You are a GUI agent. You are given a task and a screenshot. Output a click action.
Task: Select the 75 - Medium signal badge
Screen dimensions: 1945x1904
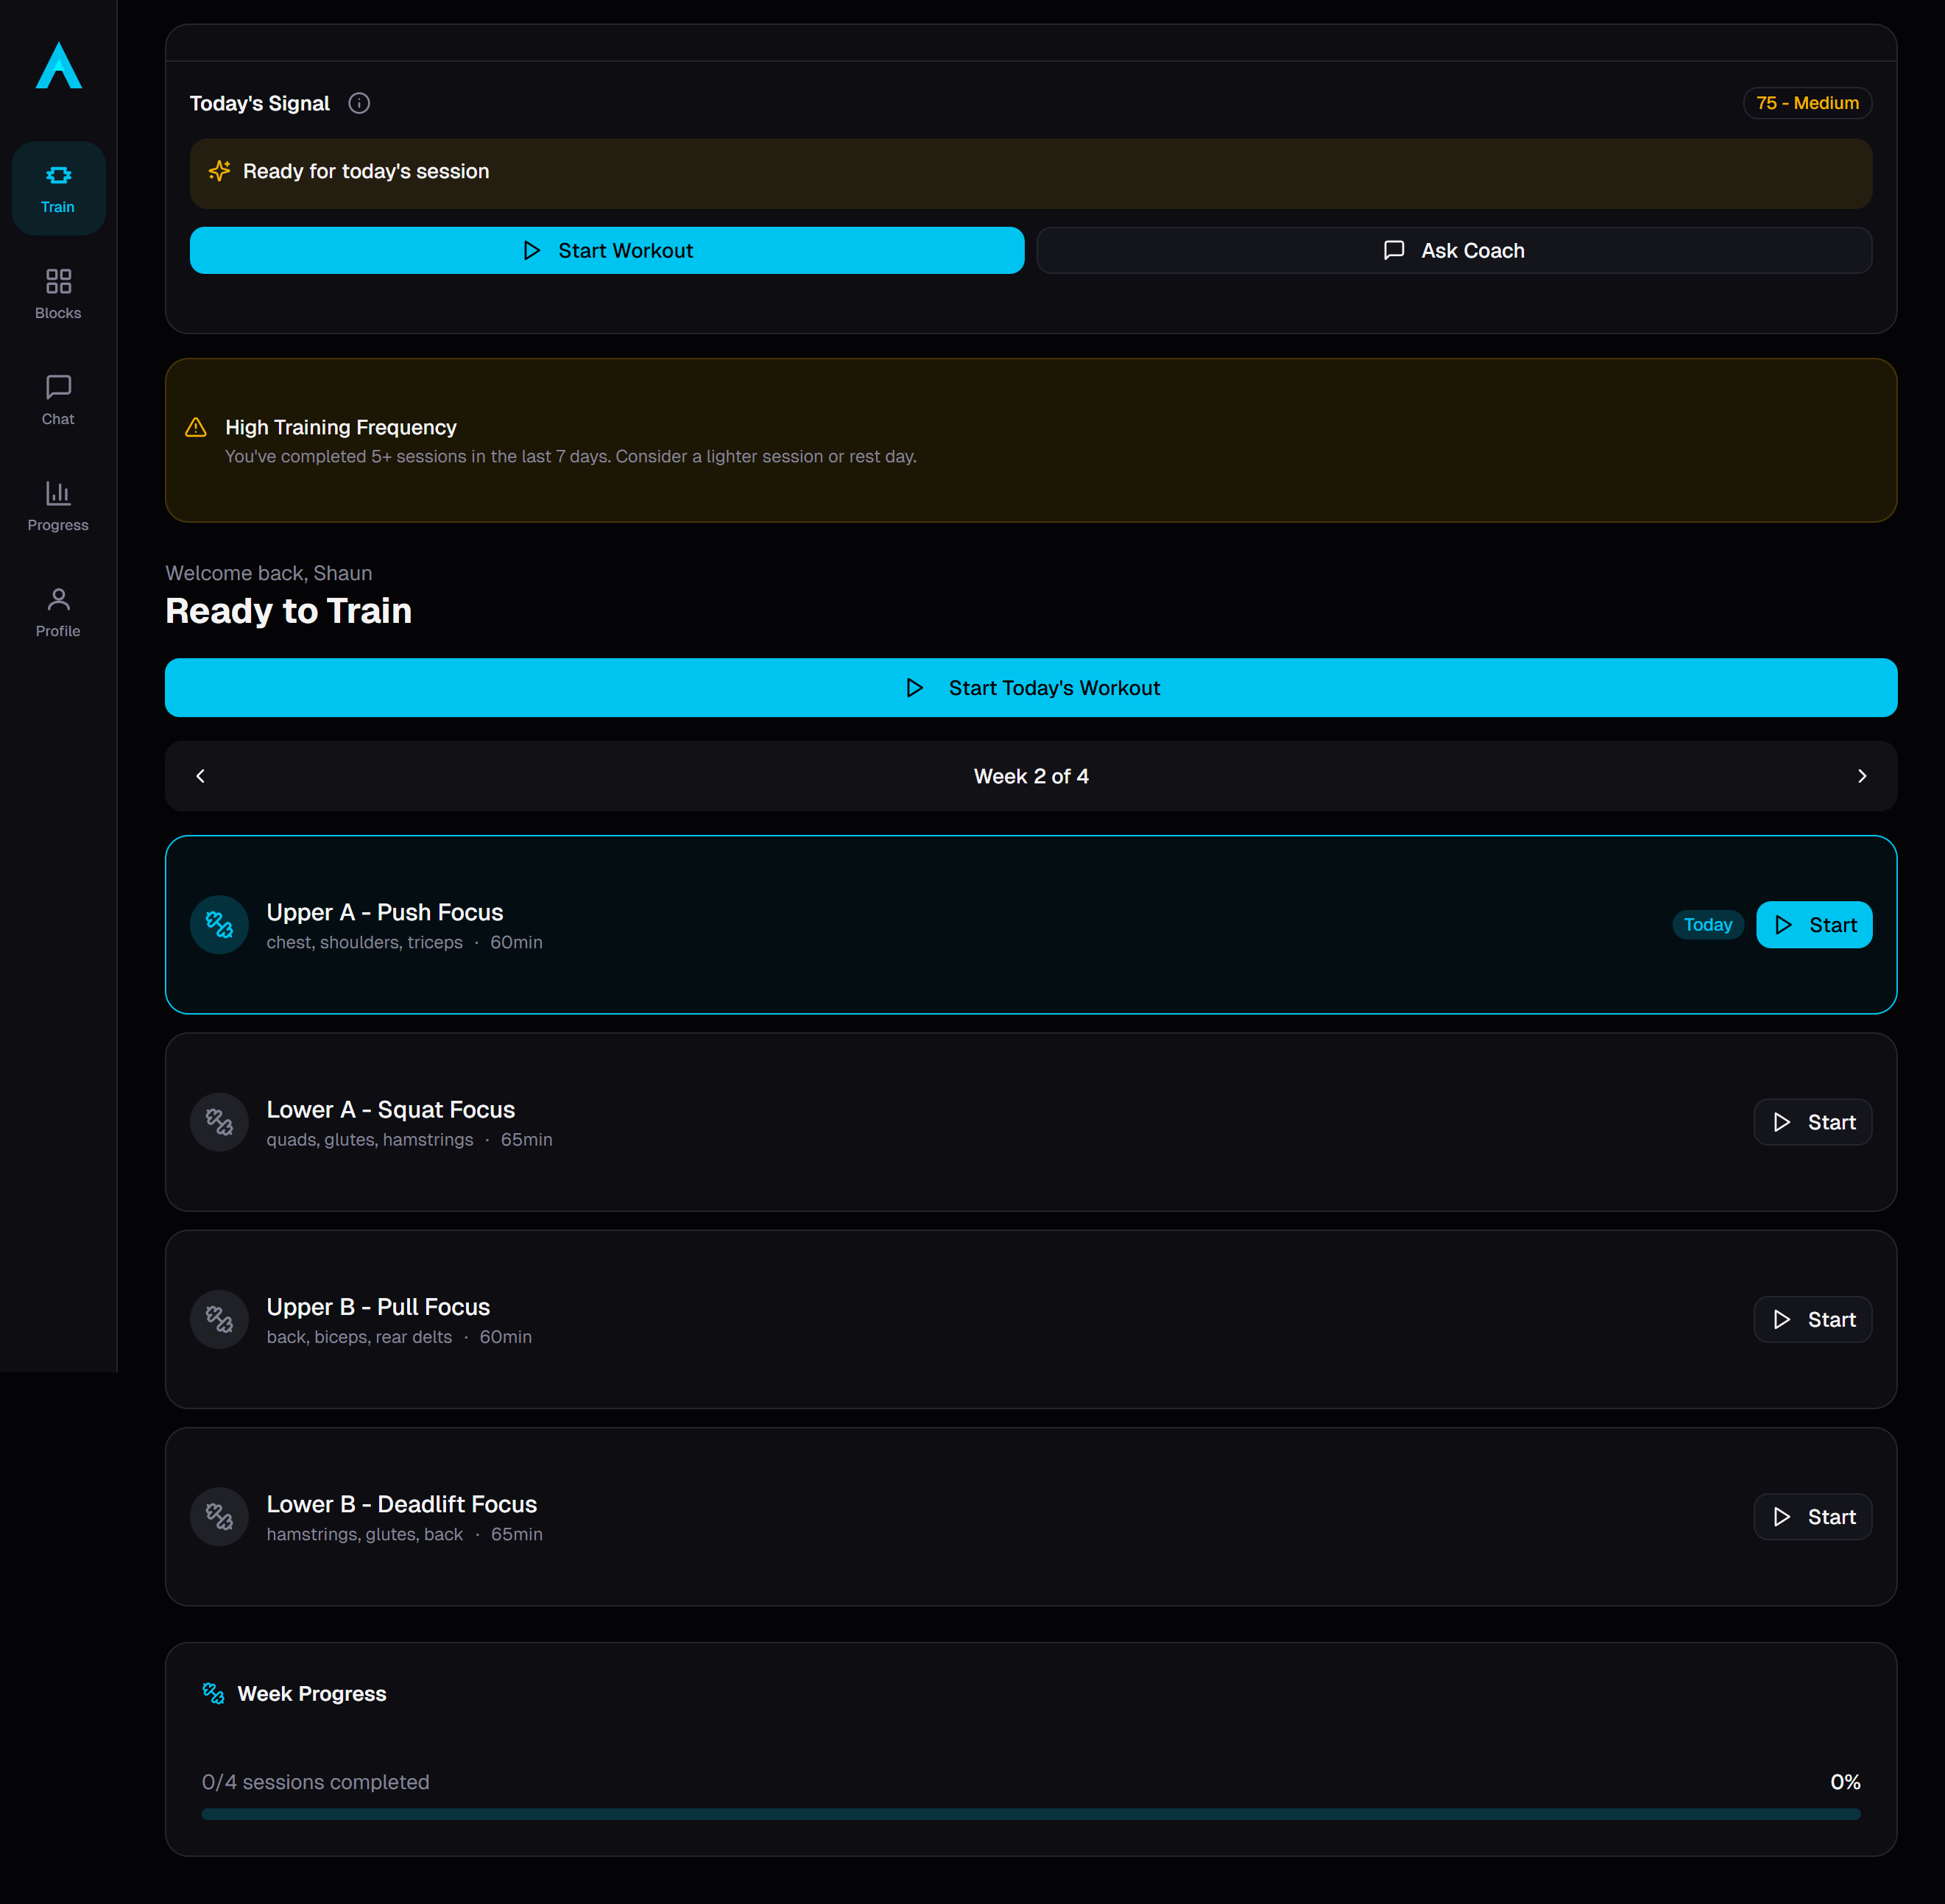pos(1807,103)
